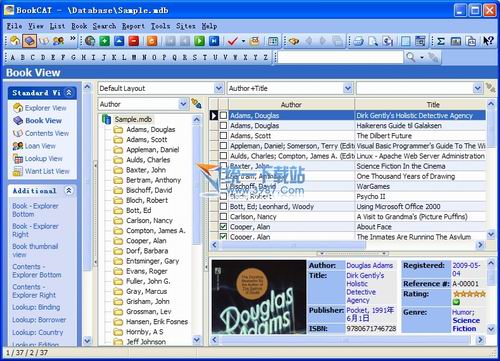
Task: Filter by letter Z in alphabet bar
Action: 266,57
